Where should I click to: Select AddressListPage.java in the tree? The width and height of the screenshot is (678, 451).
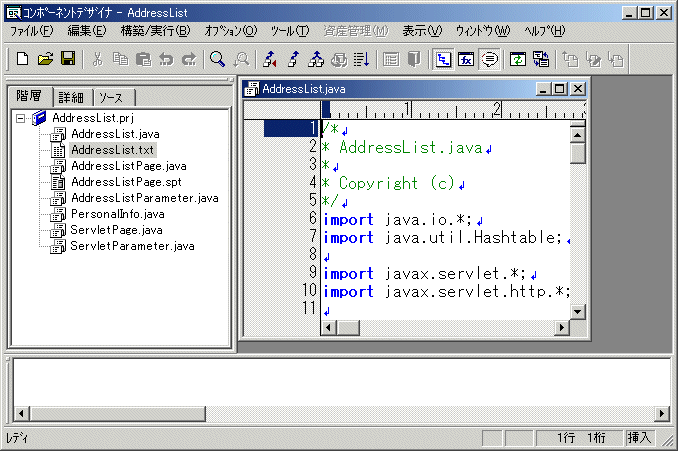point(129,166)
